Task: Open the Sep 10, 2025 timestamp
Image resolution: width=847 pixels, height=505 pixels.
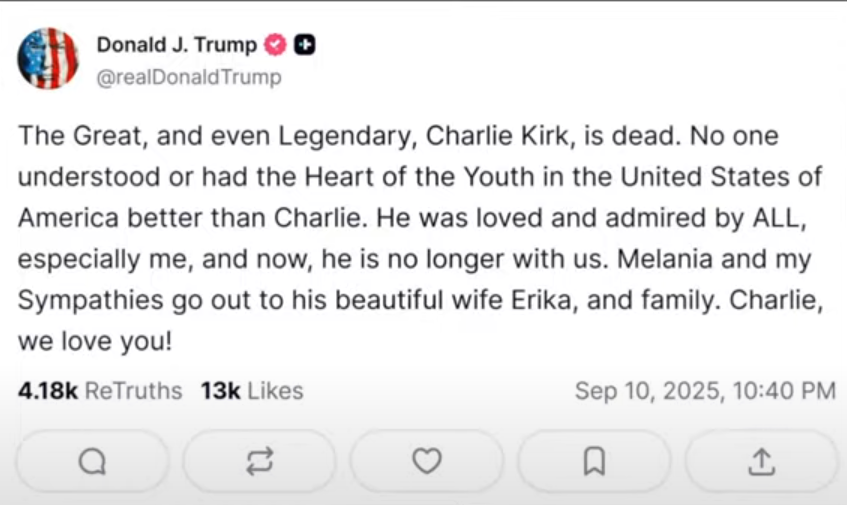Action: 705,390
